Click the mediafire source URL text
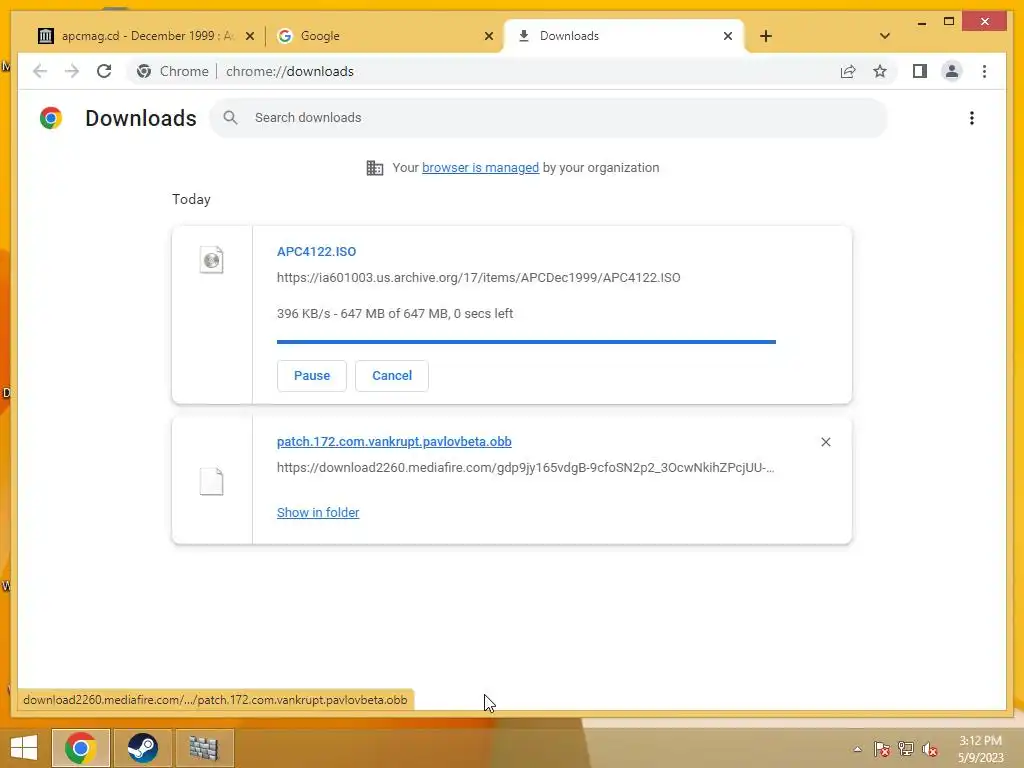This screenshot has height=768, width=1024. [525, 468]
